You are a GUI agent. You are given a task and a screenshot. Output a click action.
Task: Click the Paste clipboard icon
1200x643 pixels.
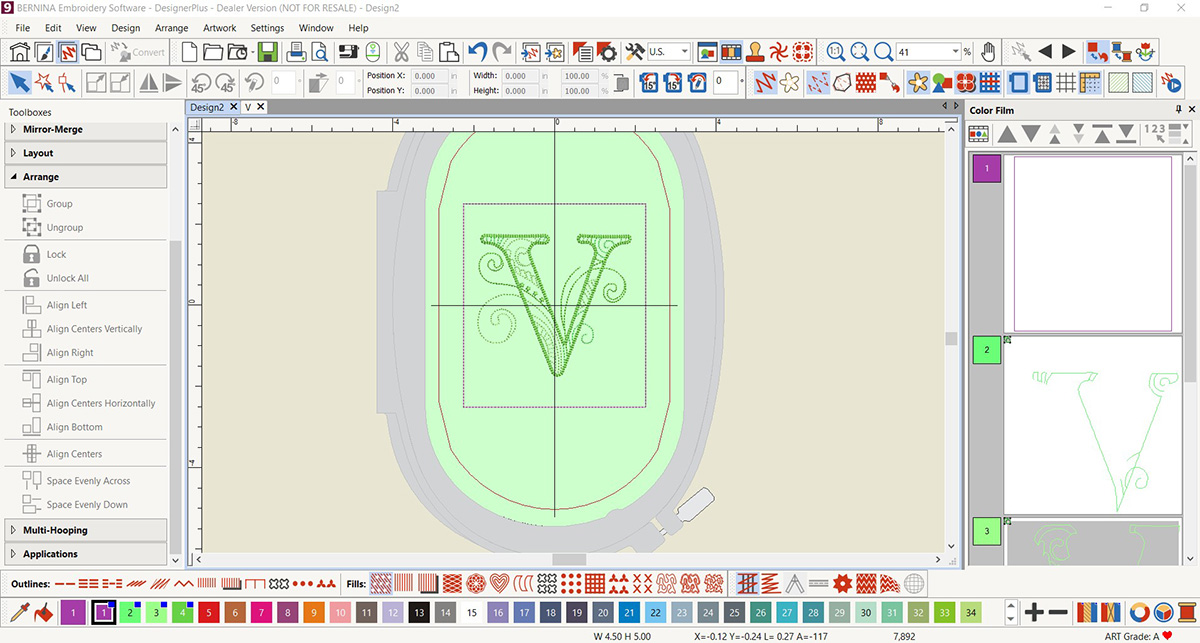pos(449,51)
